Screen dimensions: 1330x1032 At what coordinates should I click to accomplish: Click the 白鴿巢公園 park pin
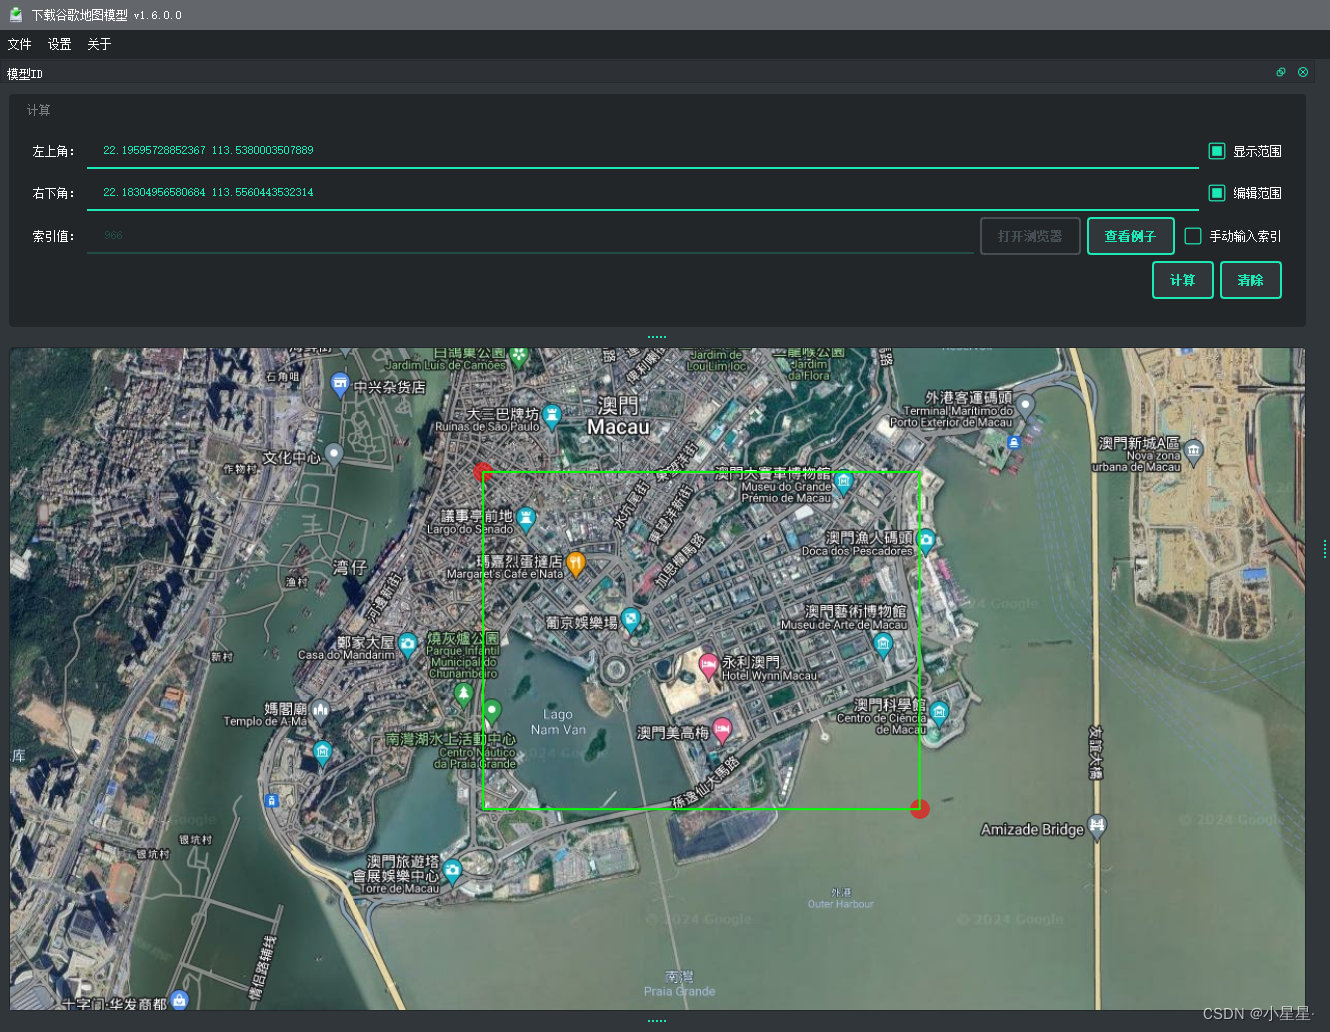pos(519,356)
